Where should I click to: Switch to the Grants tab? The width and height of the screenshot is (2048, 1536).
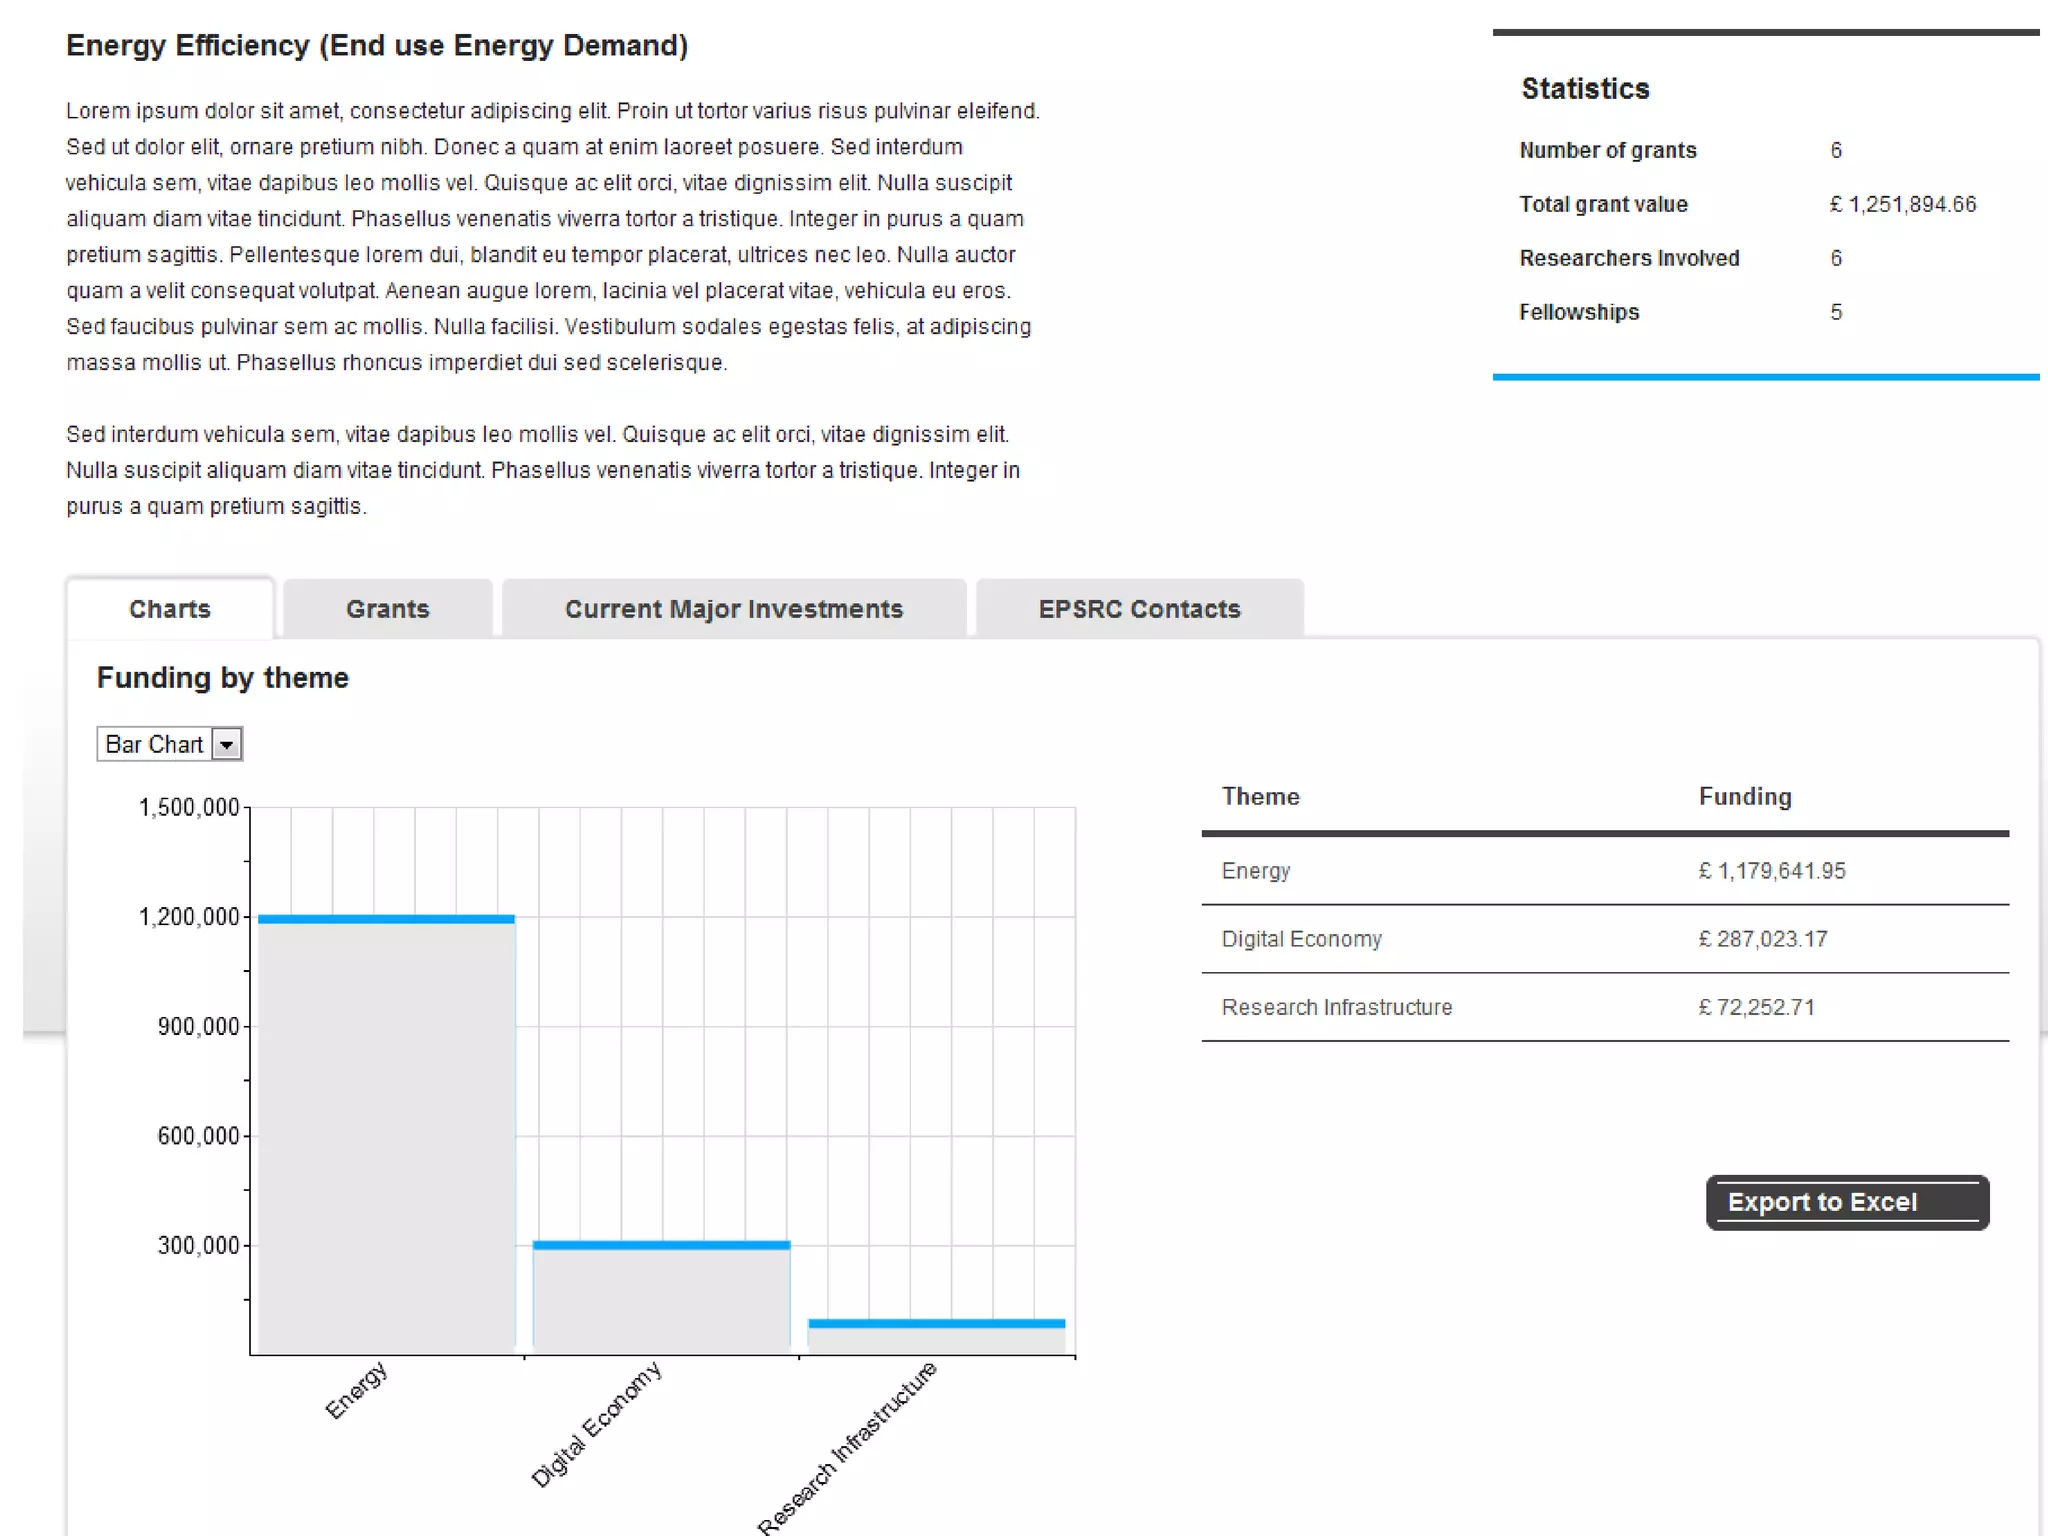[x=388, y=608]
